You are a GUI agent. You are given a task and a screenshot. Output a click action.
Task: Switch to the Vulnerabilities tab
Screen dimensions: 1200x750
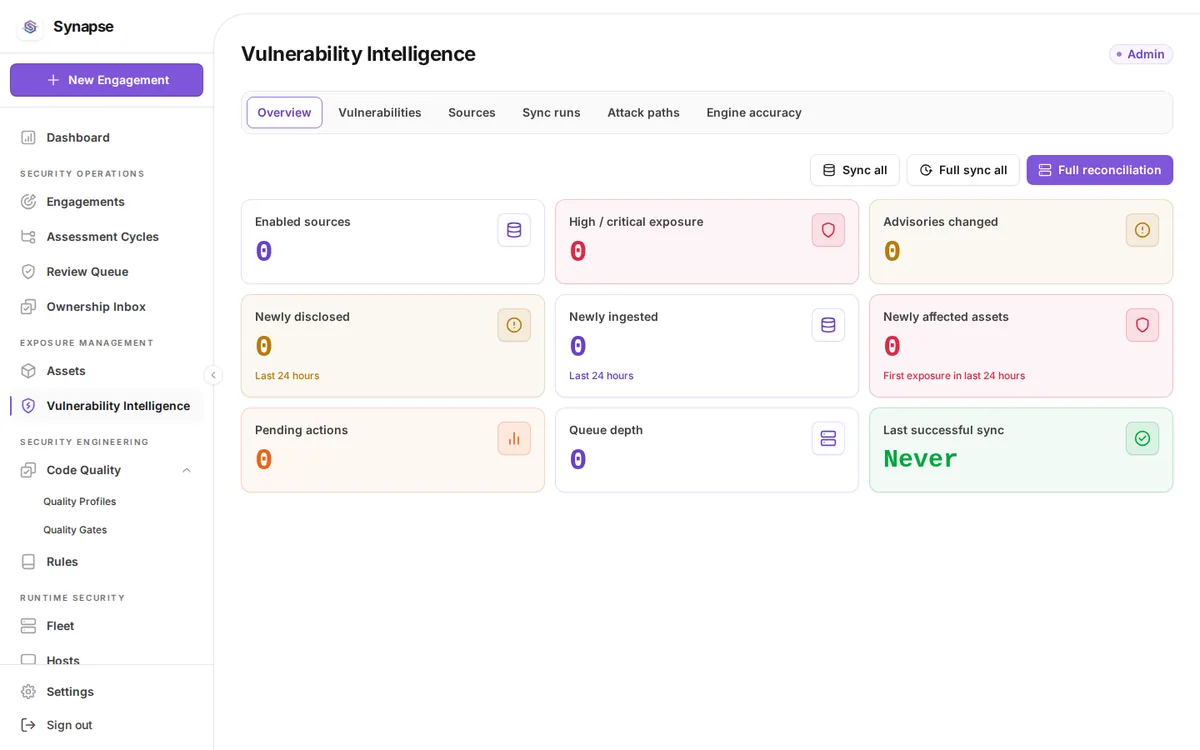click(x=380, y=112)
